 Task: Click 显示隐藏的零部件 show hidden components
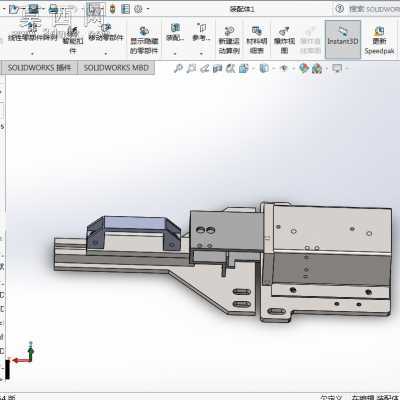click(x=144, y=40)
